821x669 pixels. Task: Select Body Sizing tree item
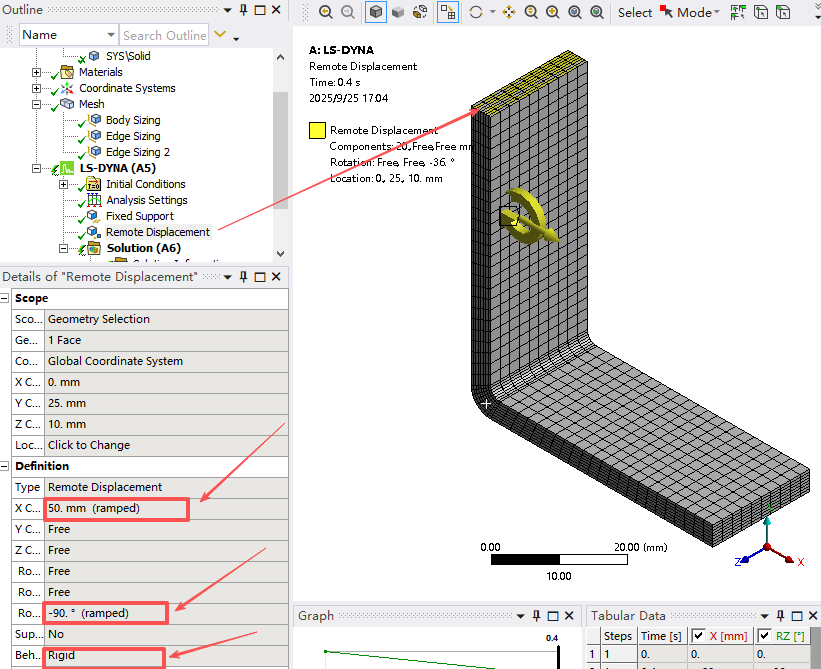[133, 120]
